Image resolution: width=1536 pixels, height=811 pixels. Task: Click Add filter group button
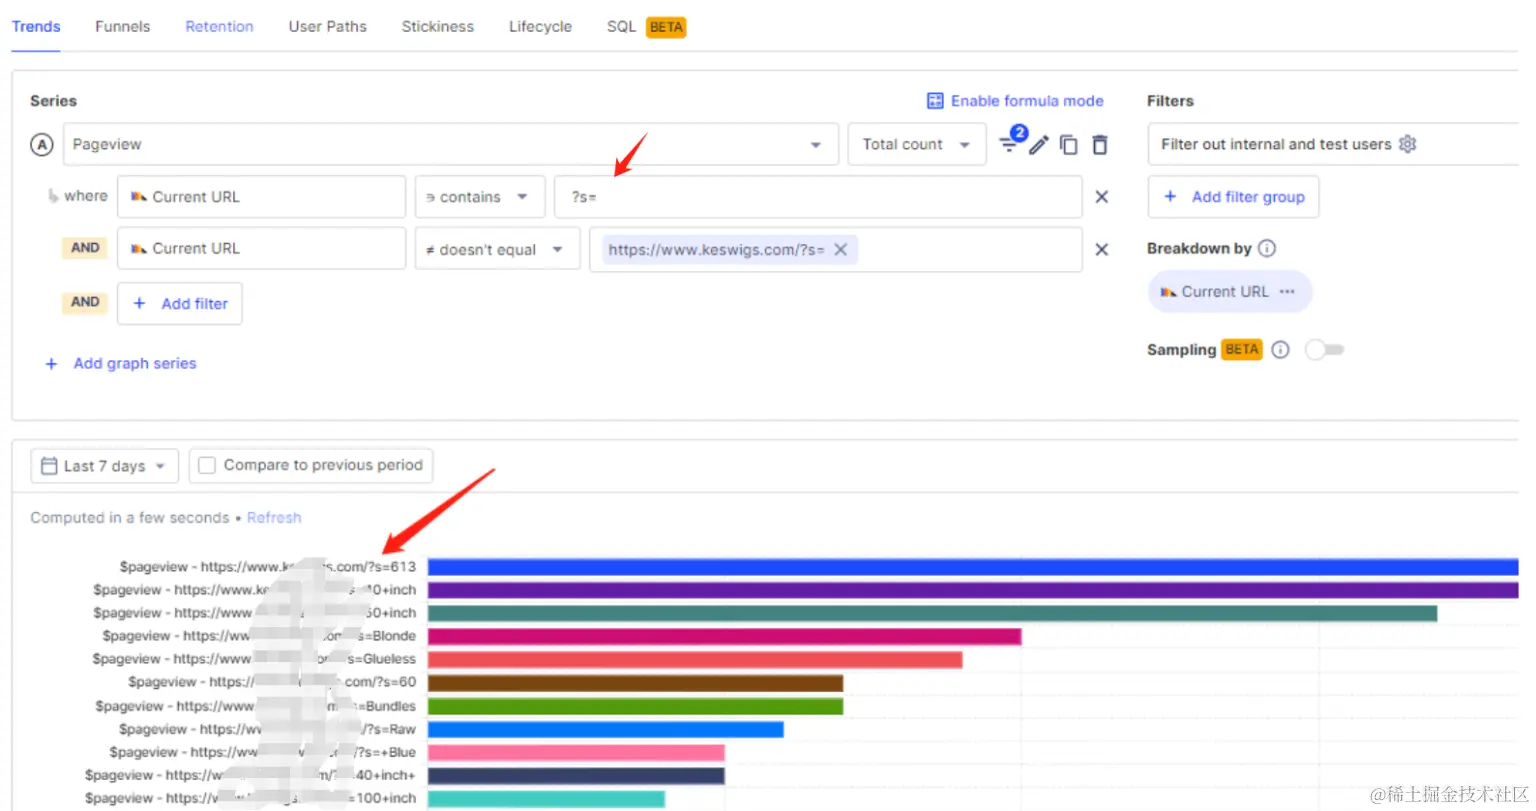pos(1233,197)
